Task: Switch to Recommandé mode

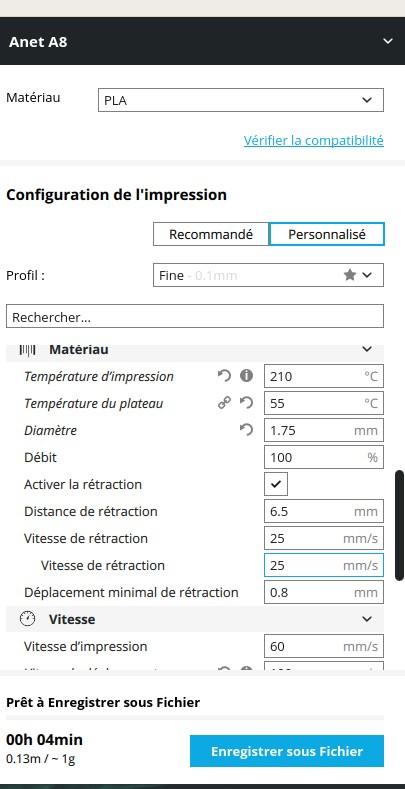Action: click(x=211, y=234)
